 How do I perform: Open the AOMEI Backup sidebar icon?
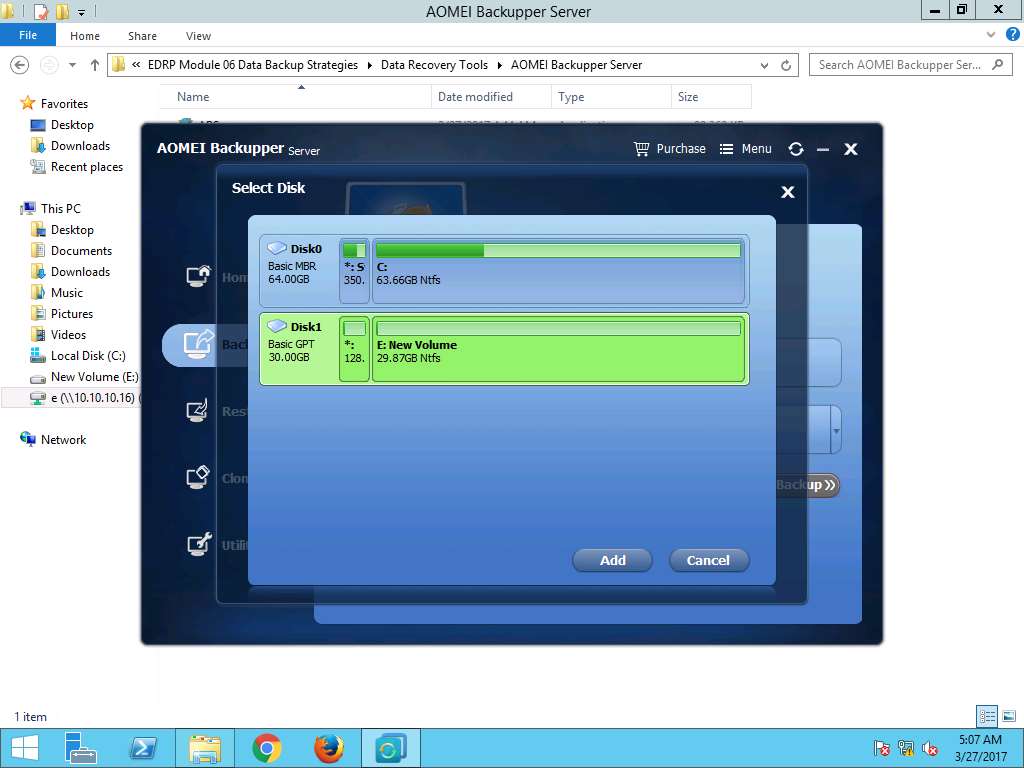point(198,344)
